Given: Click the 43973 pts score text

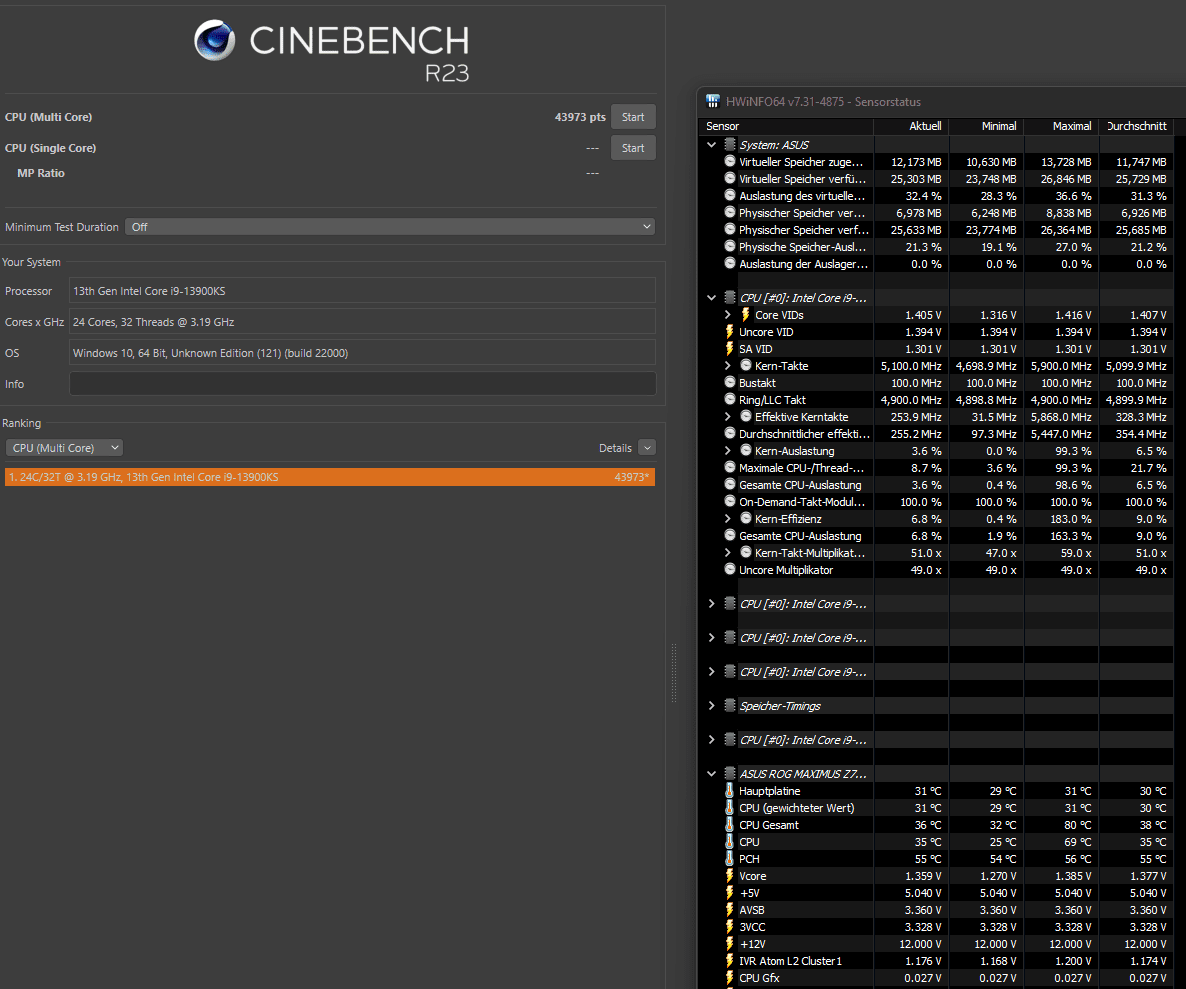Looking at the screenshot, I should tap(580, 117).
